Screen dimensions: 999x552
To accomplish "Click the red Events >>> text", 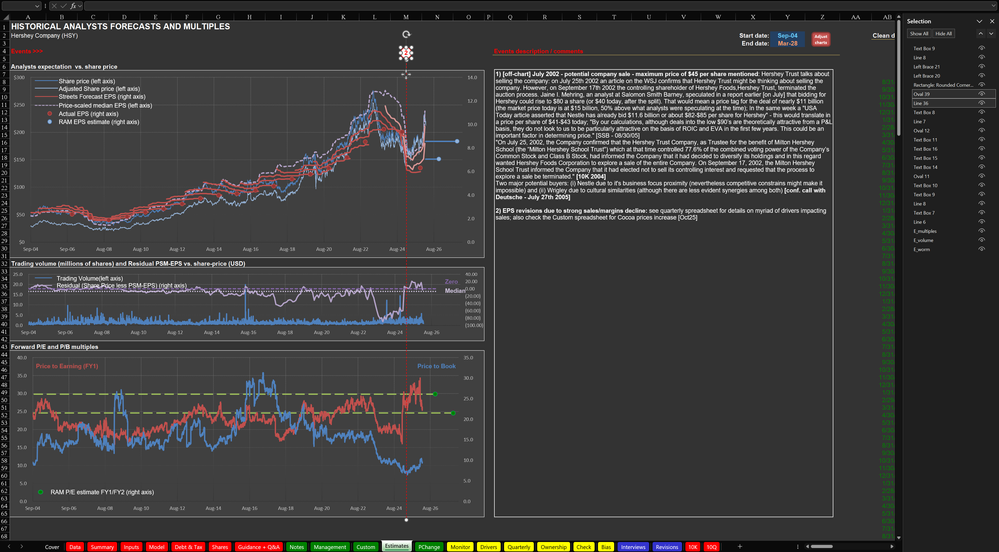I will click(27, 51).
